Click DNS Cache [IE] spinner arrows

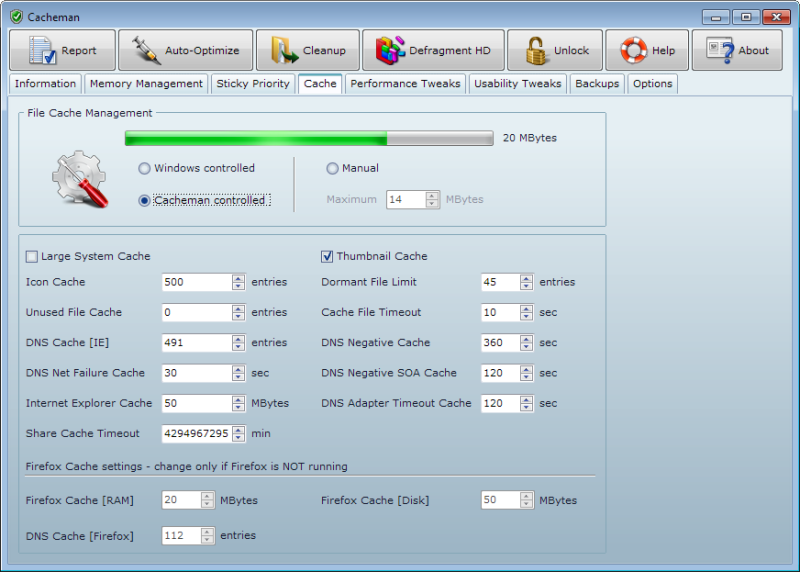(x=238, y=343)
